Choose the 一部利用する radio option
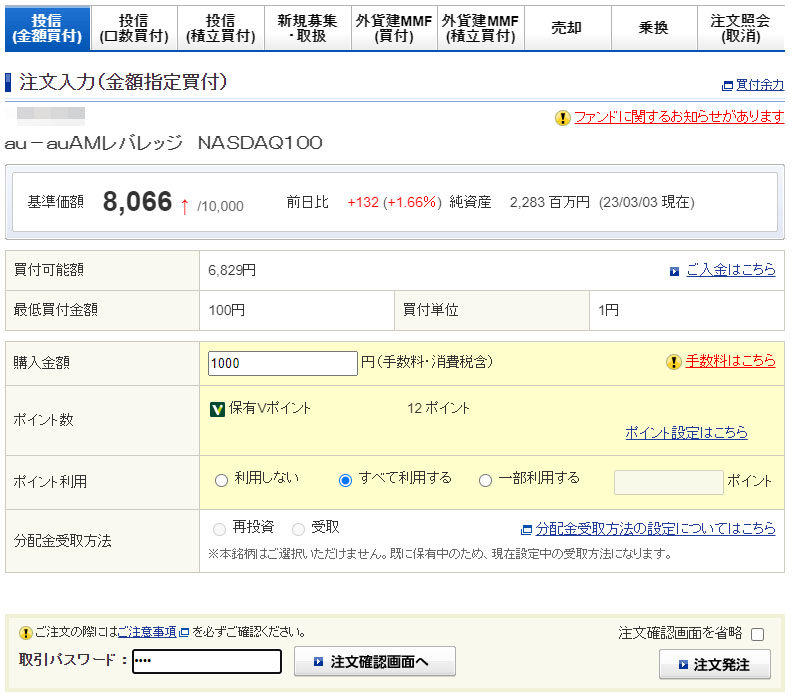 pos(486,480)
